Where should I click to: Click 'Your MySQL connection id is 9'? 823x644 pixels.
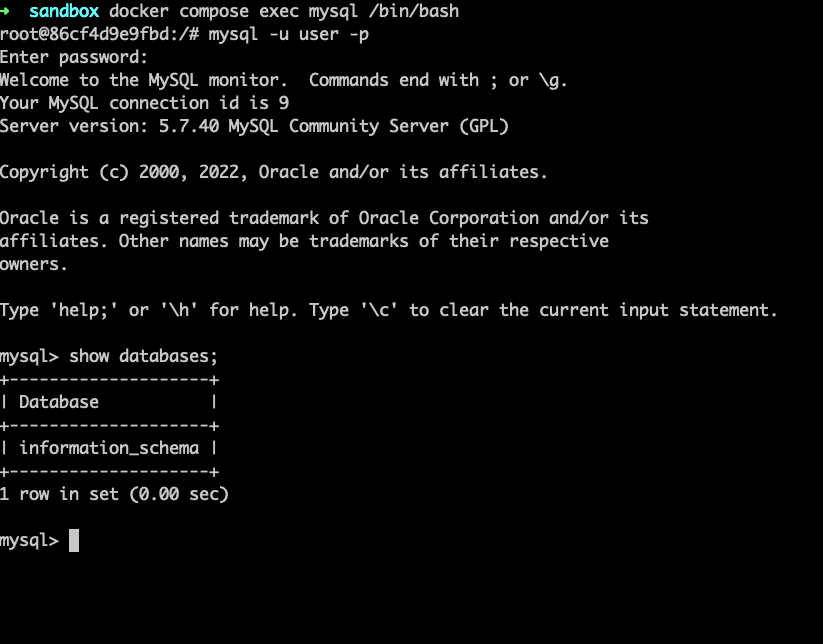click(144, 103)
